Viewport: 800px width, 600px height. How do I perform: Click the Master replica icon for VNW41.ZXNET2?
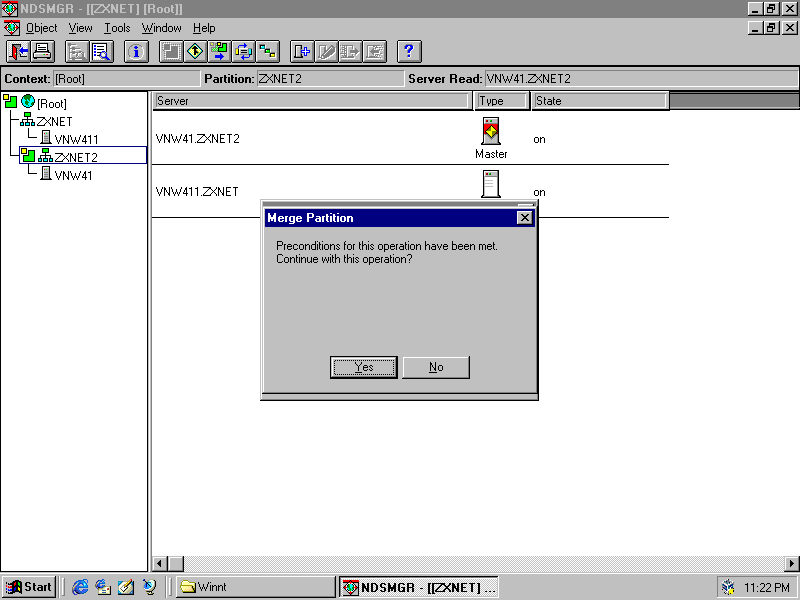pos(491,131)
